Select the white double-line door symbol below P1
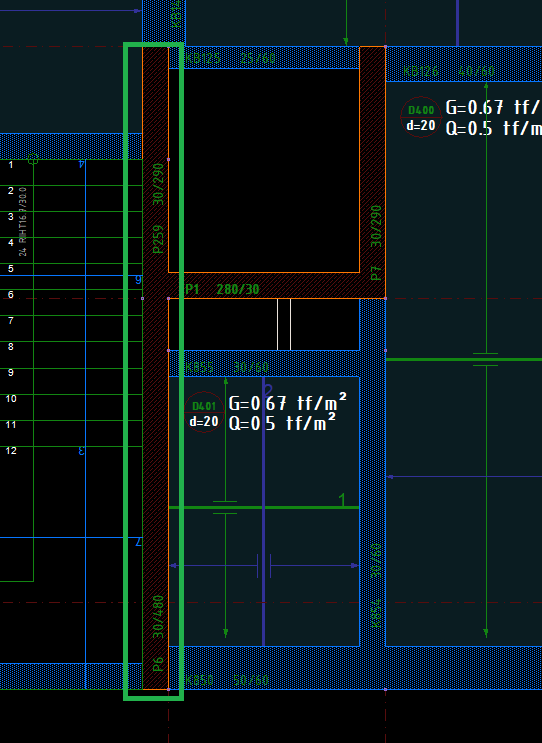Screen dimensions: 542x743 click(x=284, y=324)
